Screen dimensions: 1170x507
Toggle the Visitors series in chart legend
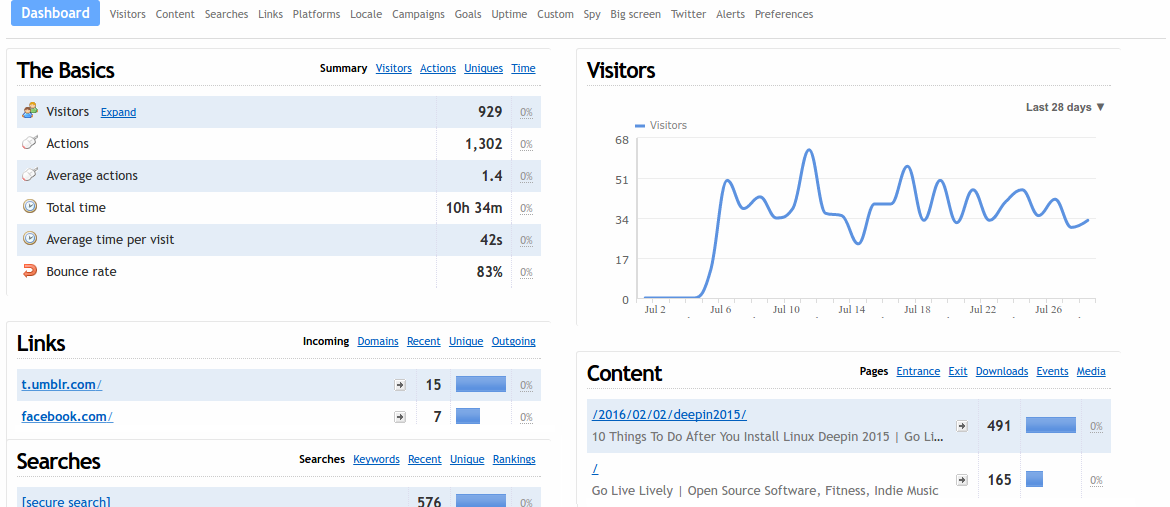[x=661, y=125]
